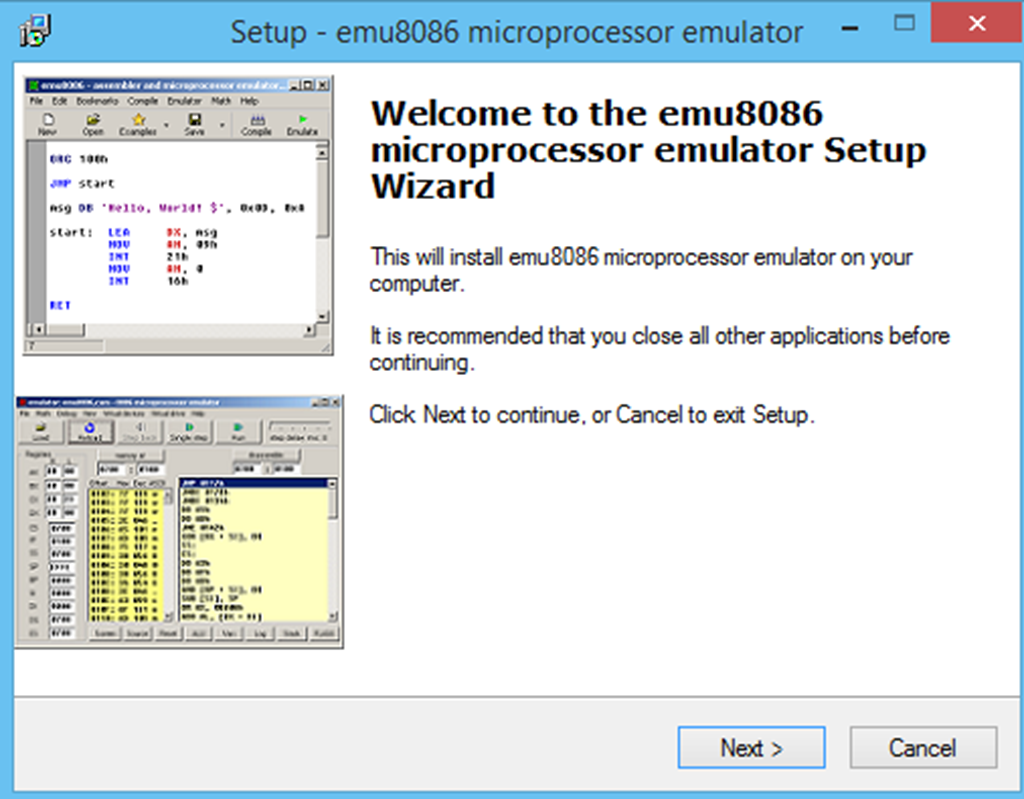Click the Stack button below the disassembly
Viewport: 1024px width, 799px height.
tap(293, 633)
